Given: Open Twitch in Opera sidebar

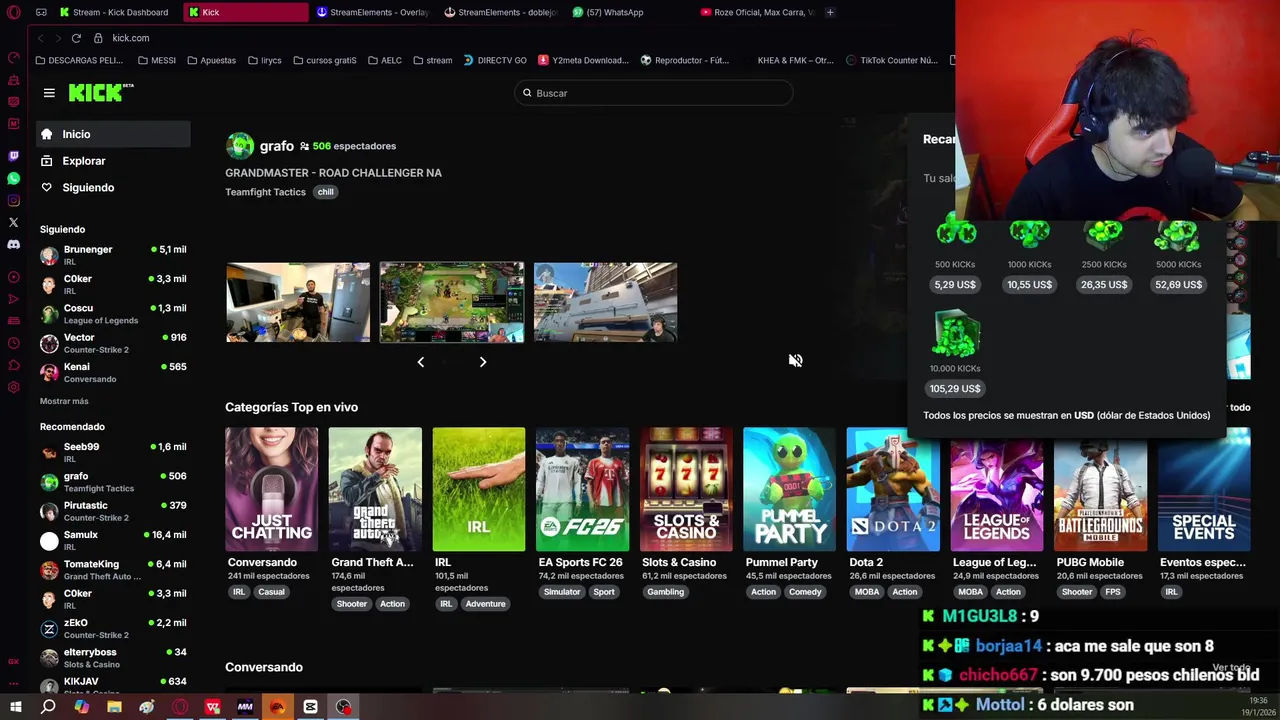Looking at the screenshot, I should pyautogui.click(x=13, y=156).
